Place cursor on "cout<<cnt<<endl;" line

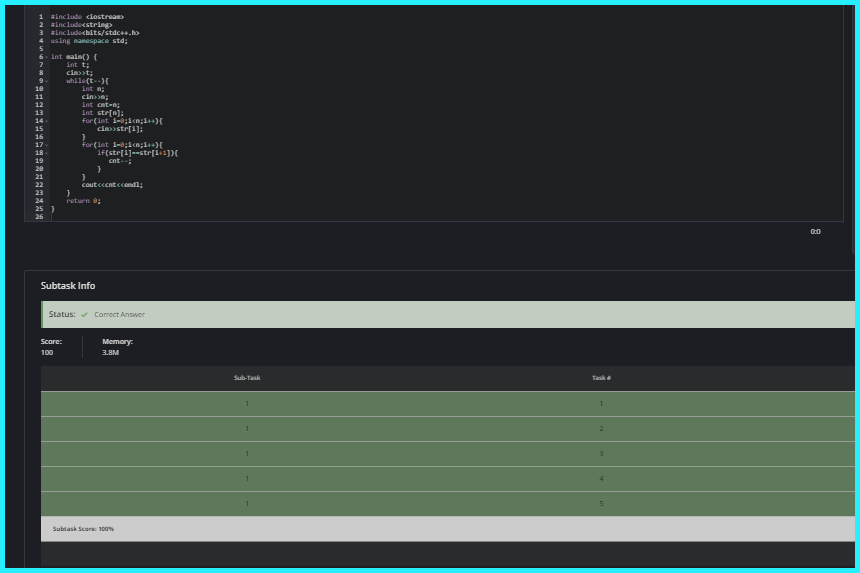click(x=112, y=185)
